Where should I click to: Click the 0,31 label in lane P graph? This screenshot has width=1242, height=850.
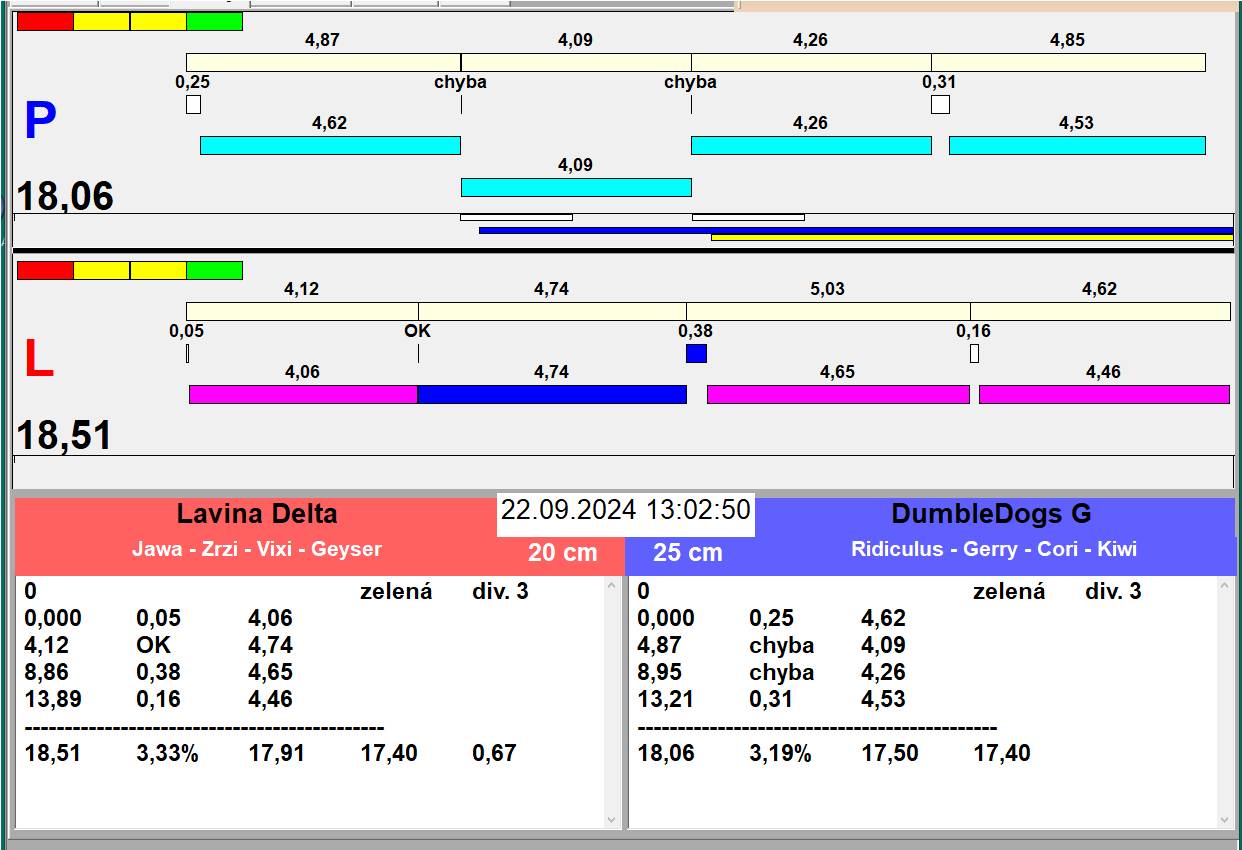(939, 82)
